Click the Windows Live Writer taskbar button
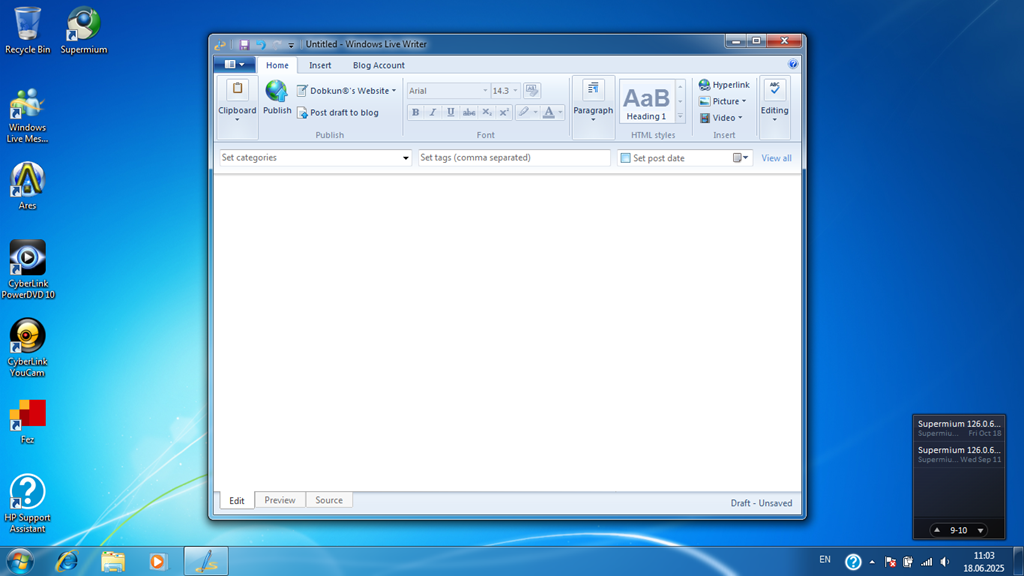This screenshot has width=1024, height=576. (206, 561)
